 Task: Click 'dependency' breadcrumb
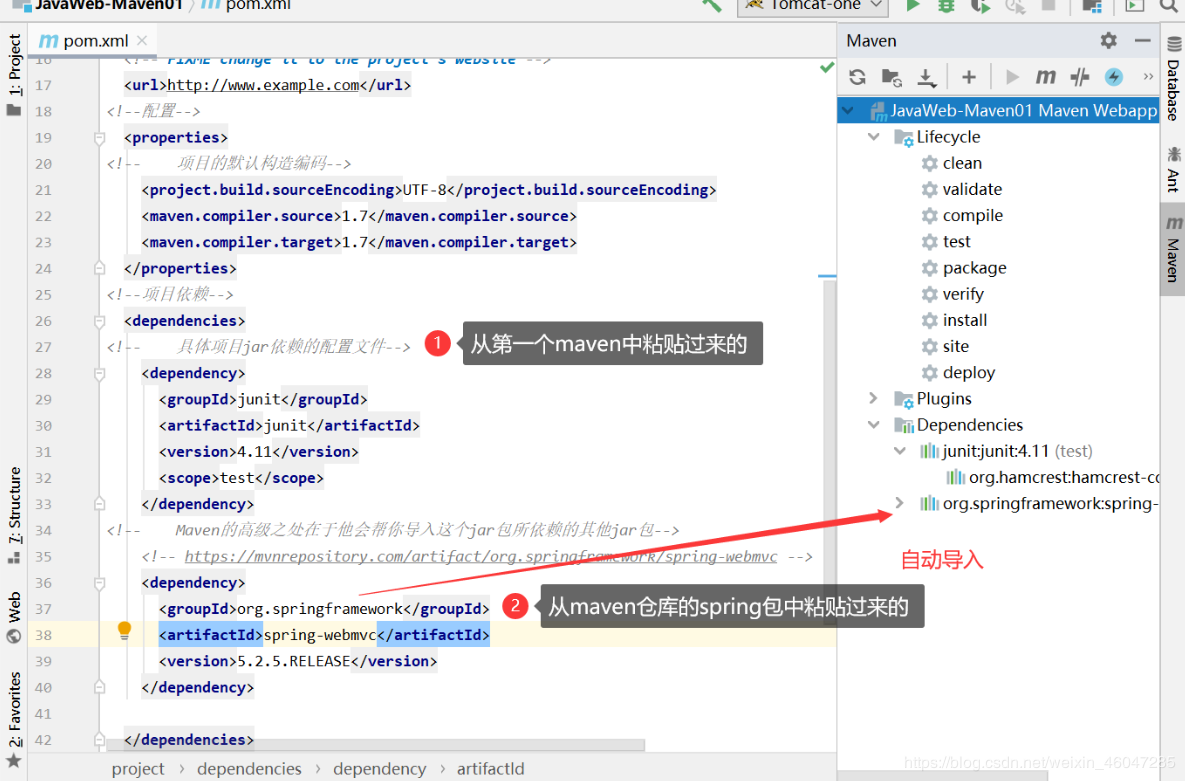379,769
